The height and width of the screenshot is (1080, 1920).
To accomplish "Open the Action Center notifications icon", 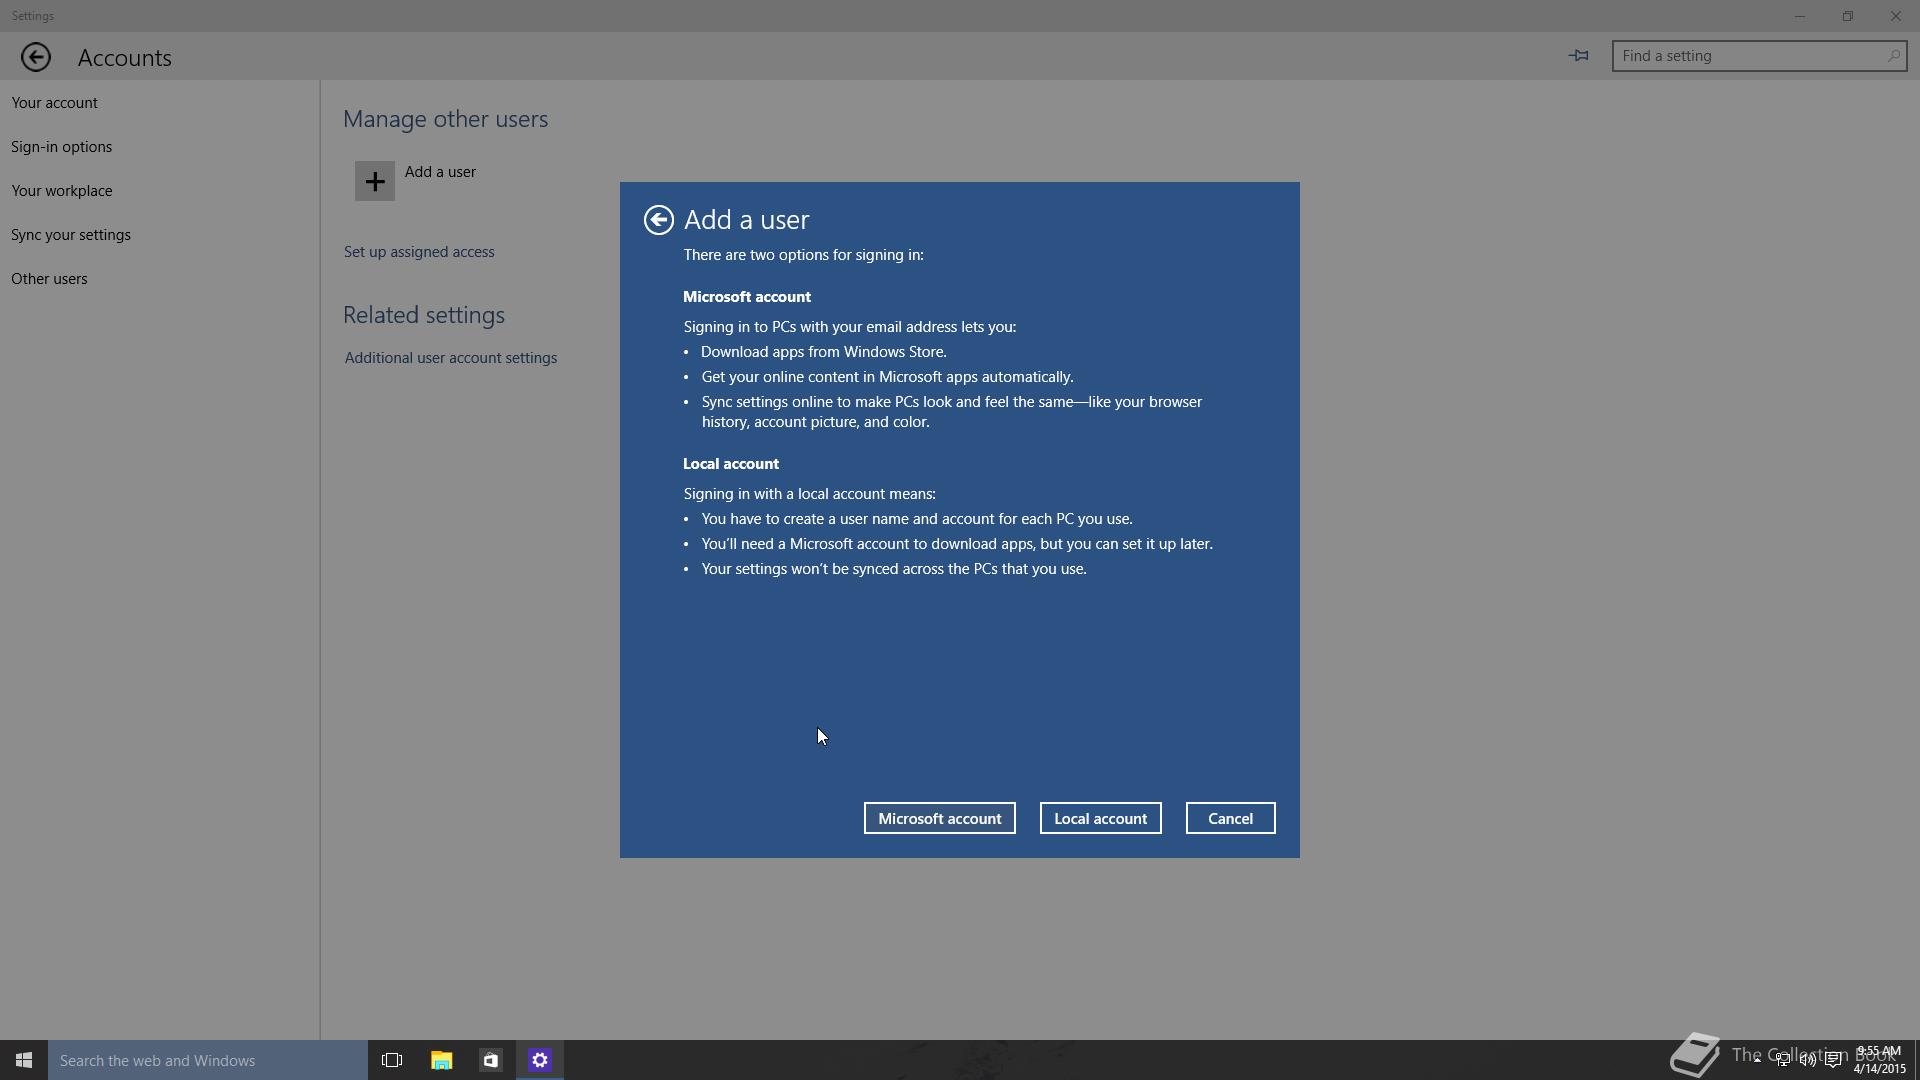I will coord(1833,1060).
